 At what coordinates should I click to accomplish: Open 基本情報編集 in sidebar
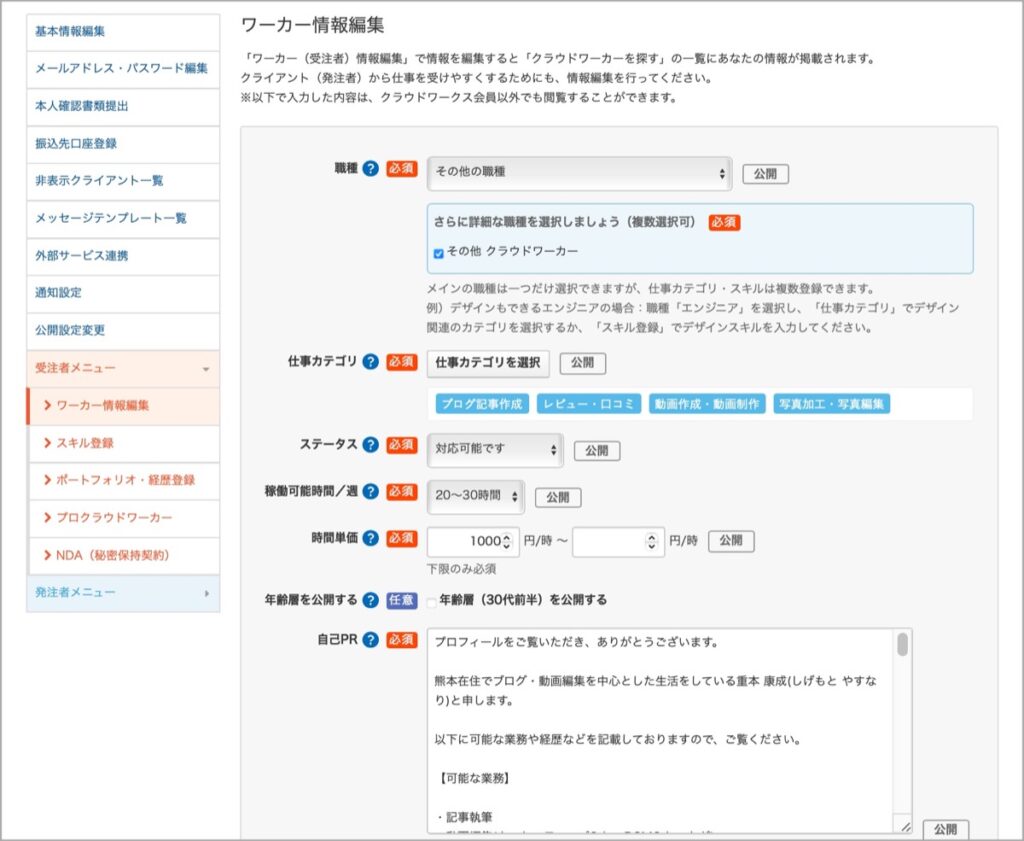(123, 31)
